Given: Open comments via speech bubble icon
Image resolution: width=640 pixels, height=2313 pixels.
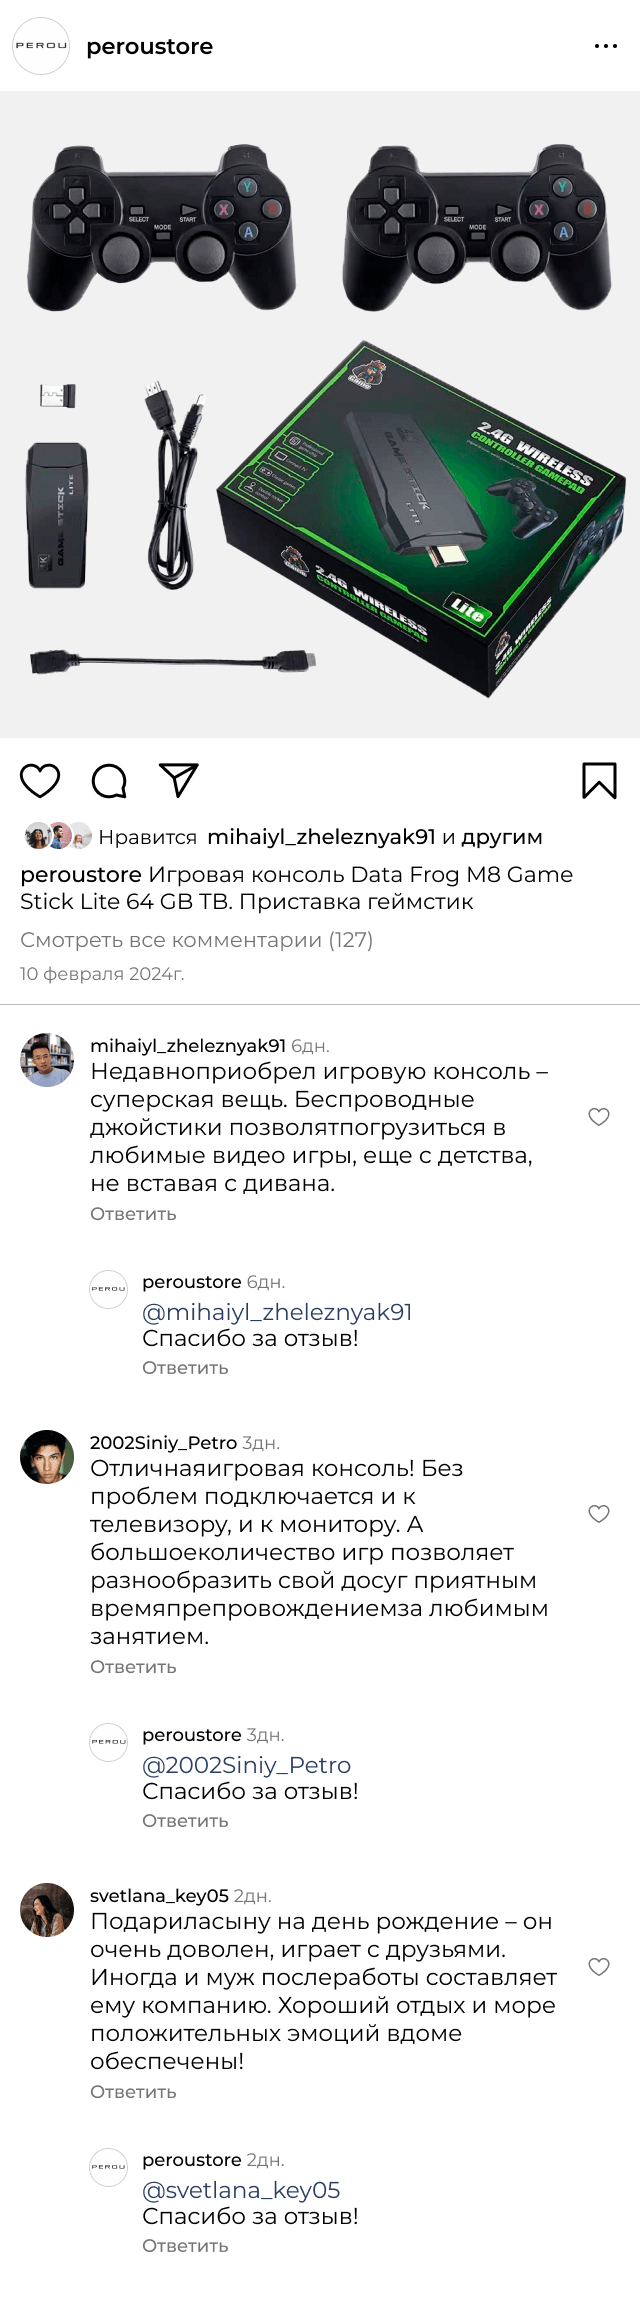Looking at the screenshot, I should (x=109, y=781).
